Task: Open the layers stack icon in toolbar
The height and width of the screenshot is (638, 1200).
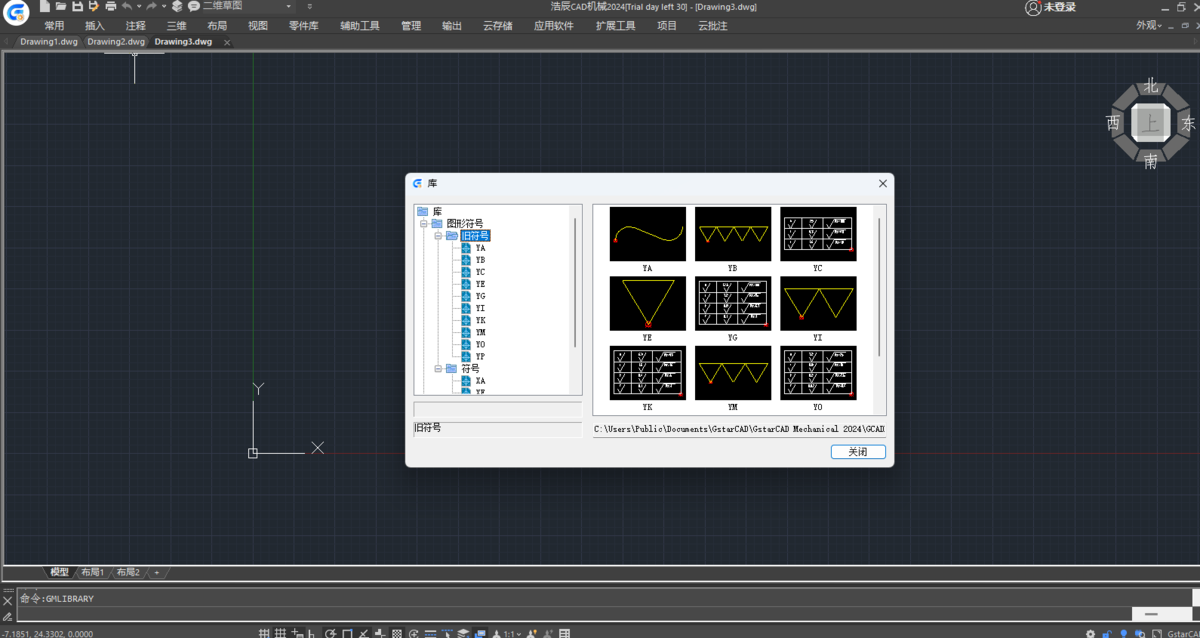Action: point(177,6)
